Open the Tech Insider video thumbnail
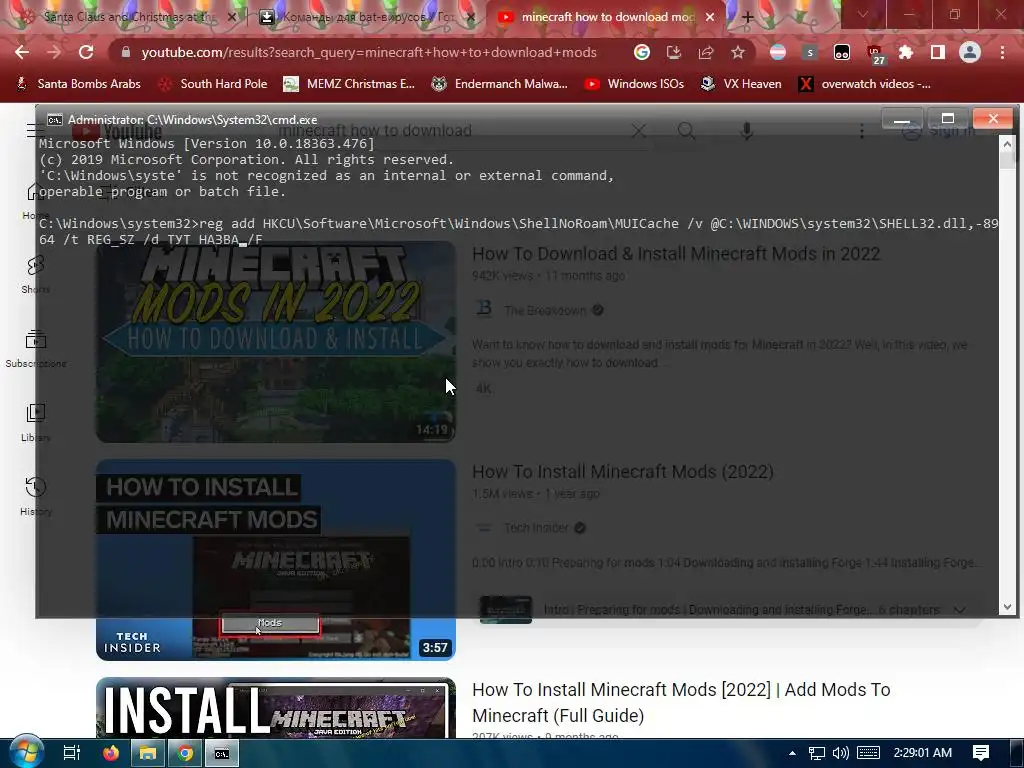Viewport: 1024px width, 768px height. [276, 560]
